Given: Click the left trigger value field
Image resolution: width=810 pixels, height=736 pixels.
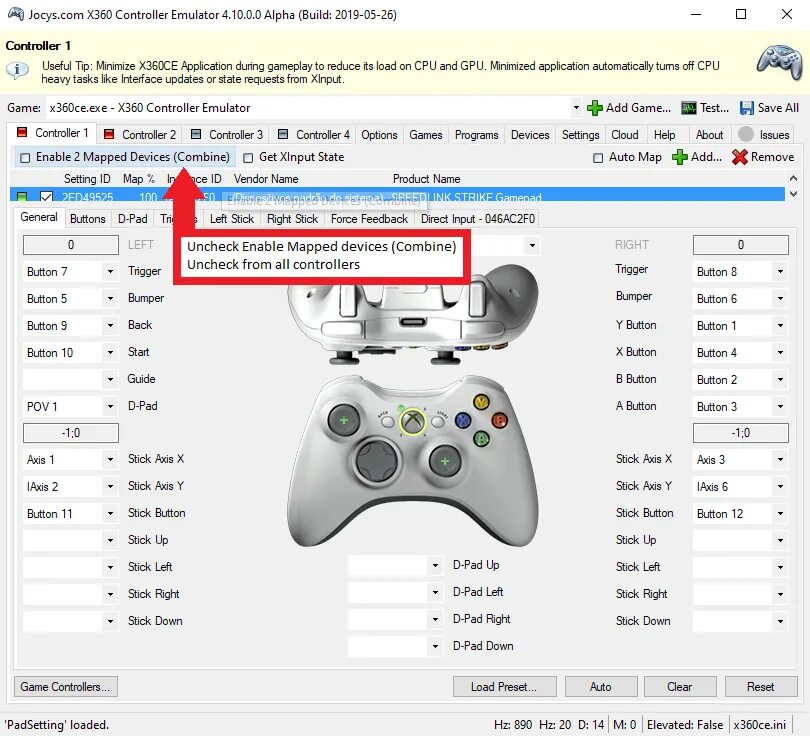Looking at the screenshot, I should [x=71, y=245].
